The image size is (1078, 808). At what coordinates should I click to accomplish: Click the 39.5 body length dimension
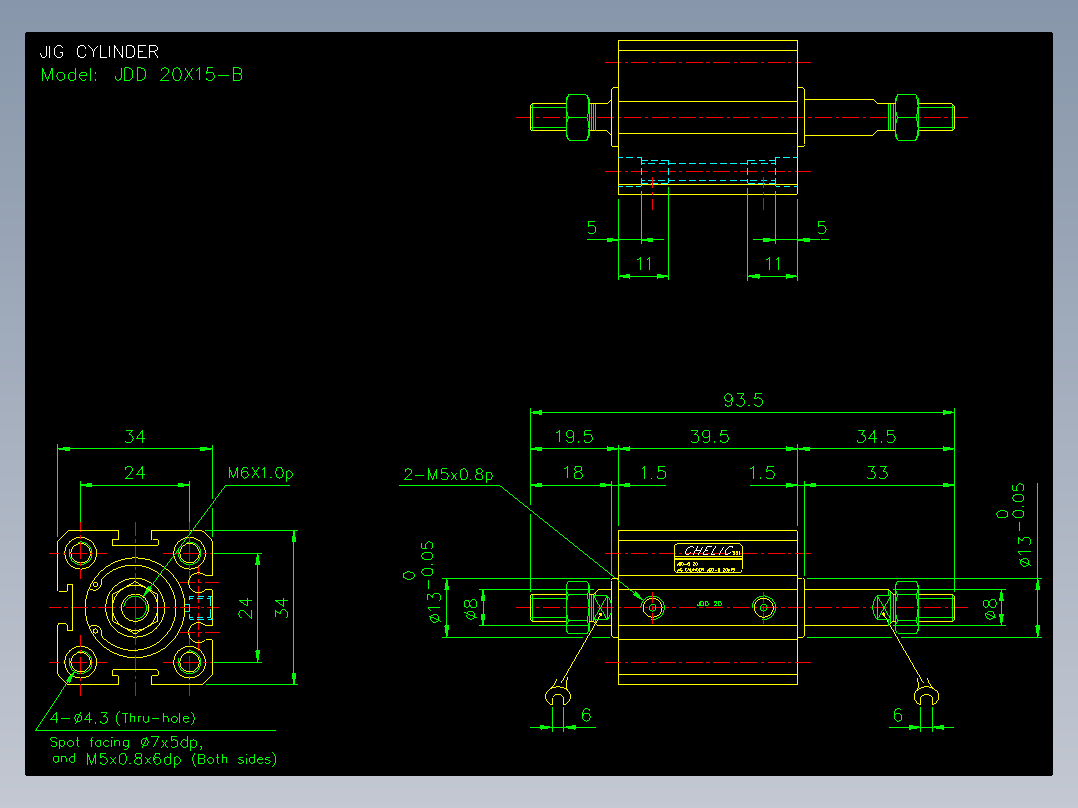click(710, 437)
